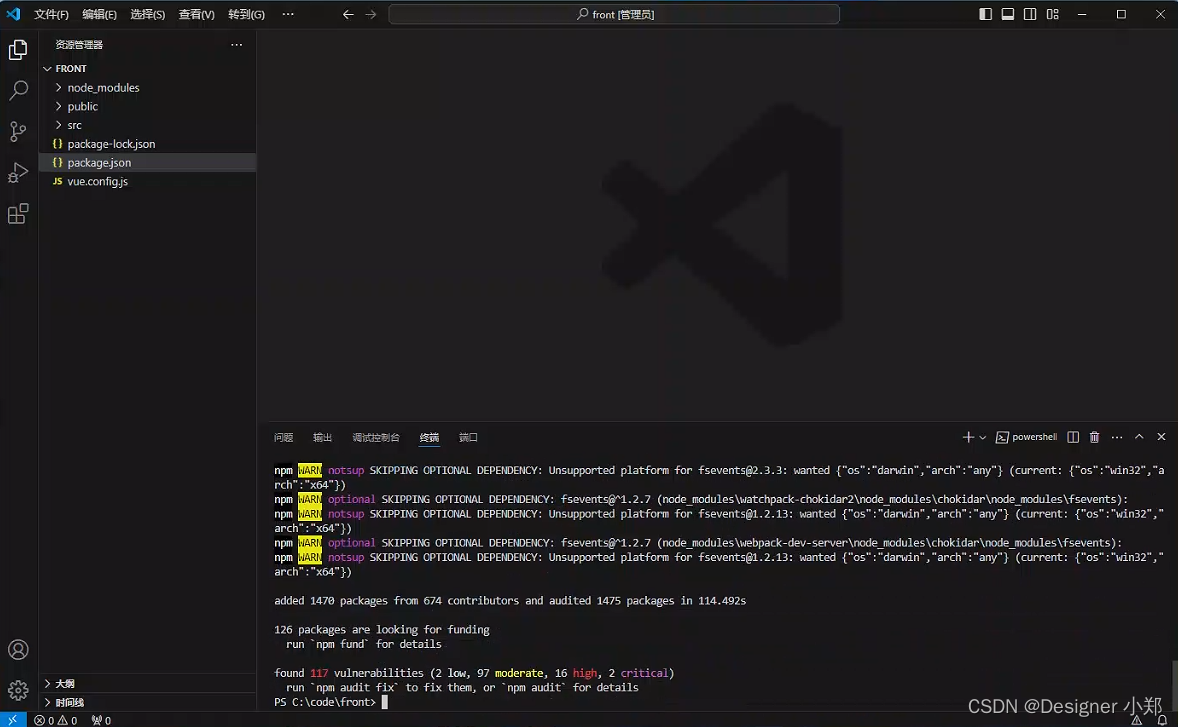Click the VS Code logo in title bar
Viewport: 1178px width, 727px height.
14,14
